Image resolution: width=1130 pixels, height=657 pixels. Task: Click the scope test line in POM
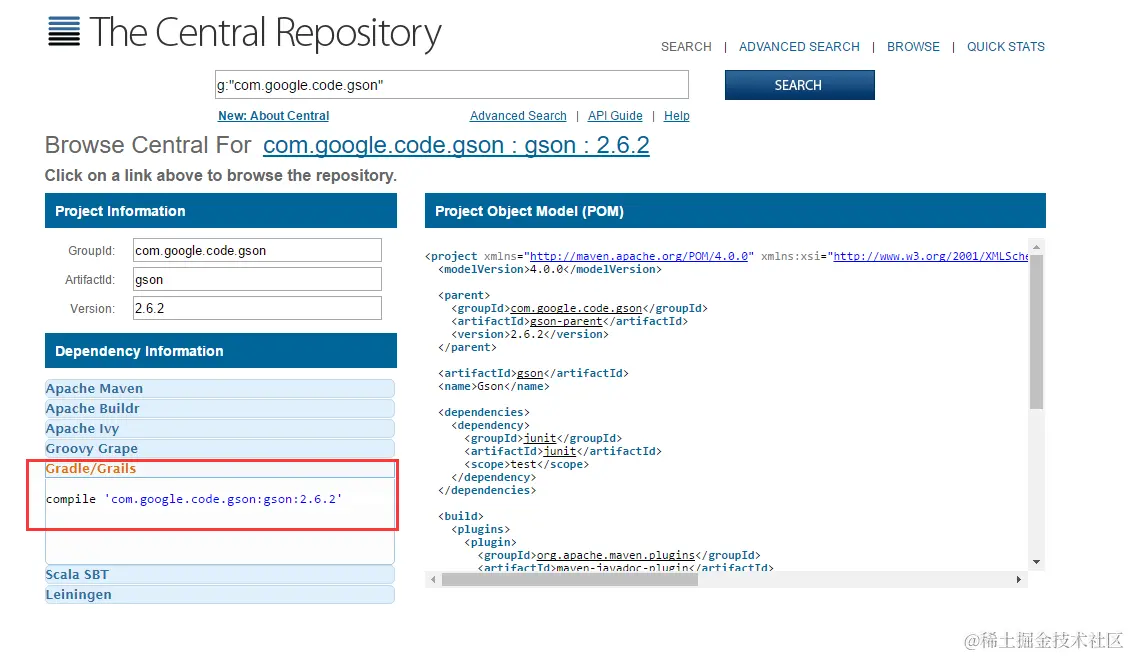point(526,465)
